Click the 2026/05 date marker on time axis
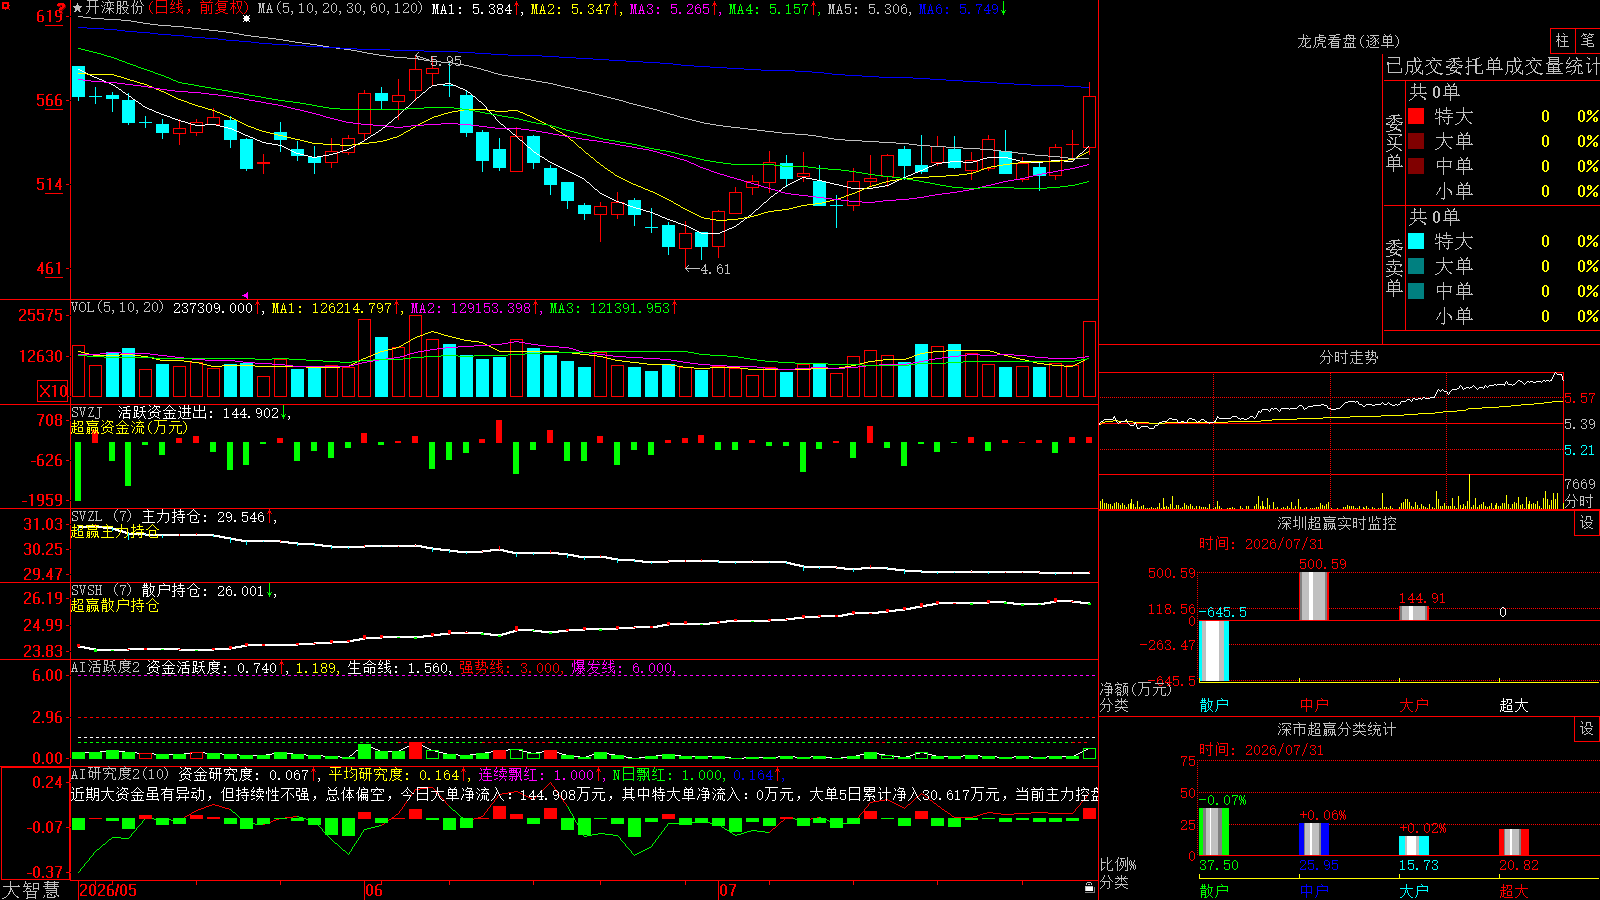 pos(108,890)
